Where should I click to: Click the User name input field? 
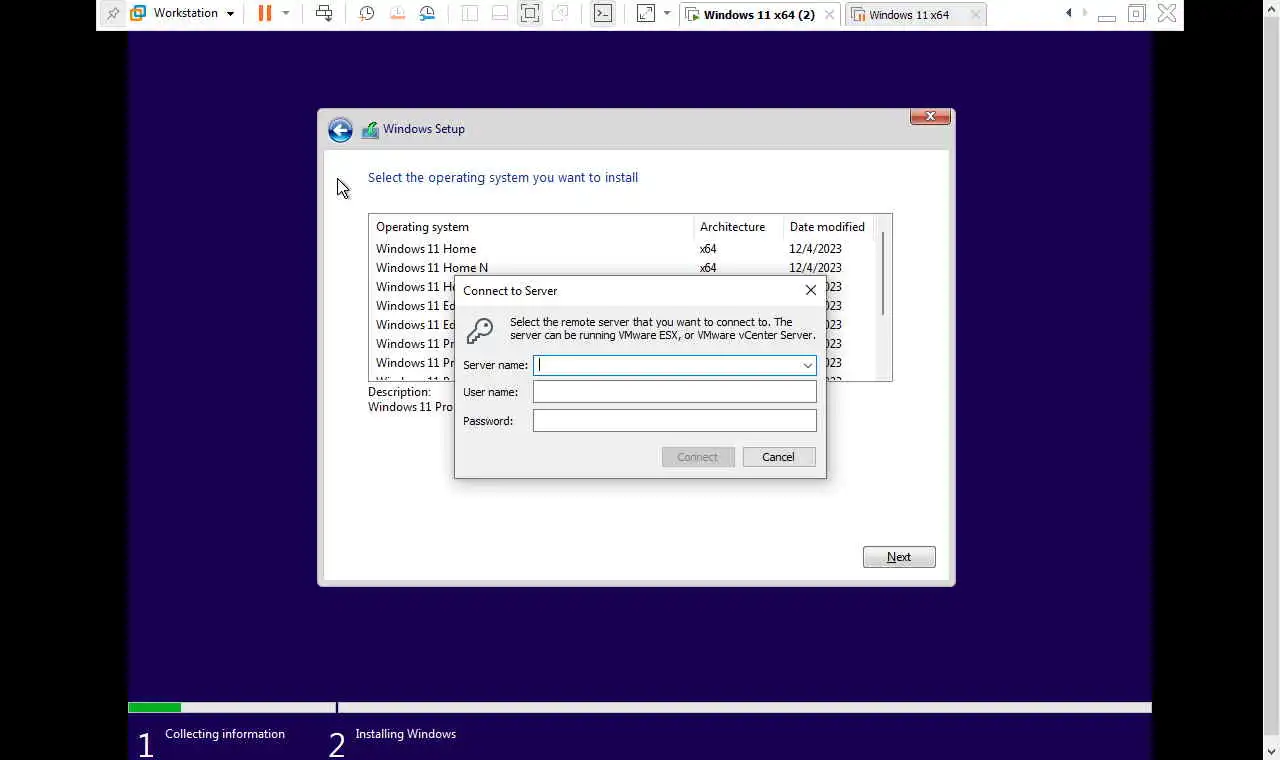[675, 392]
